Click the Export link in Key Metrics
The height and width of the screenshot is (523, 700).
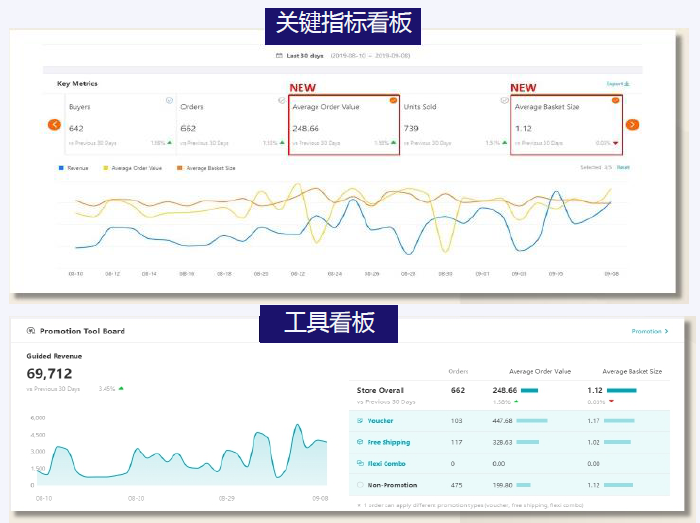pyautogui.click(x=618, y=84)
